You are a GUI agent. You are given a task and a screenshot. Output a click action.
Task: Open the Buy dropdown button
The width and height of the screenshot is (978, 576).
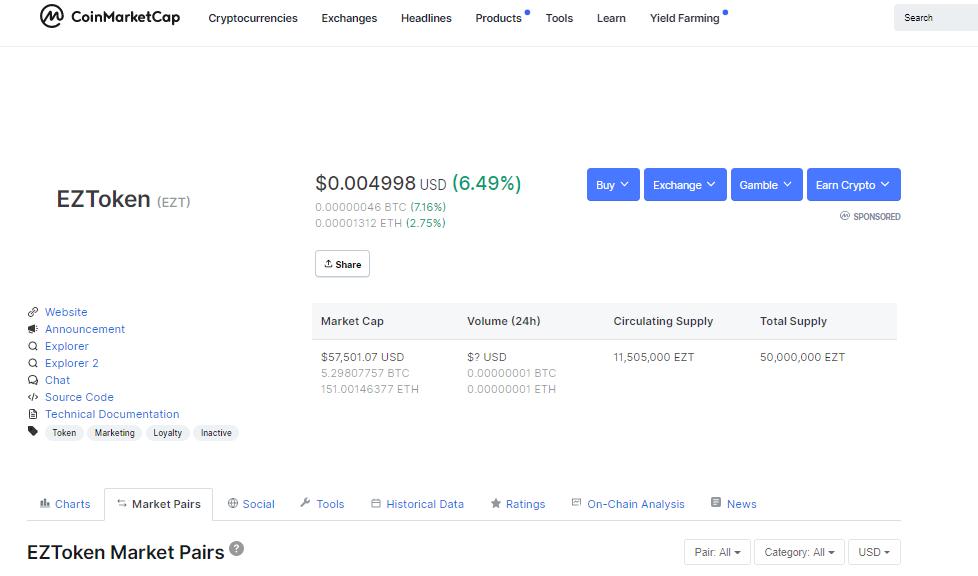point(613,185)
